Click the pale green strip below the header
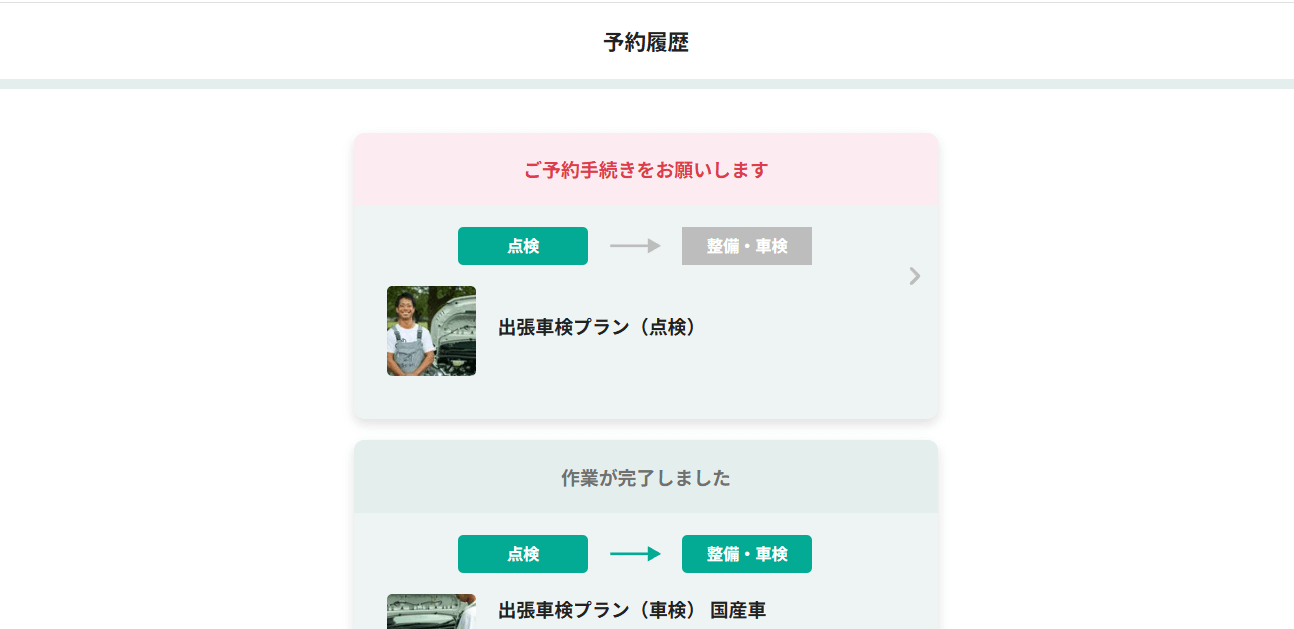Screen dimensions: 1294x629 (x=646, y=84)
